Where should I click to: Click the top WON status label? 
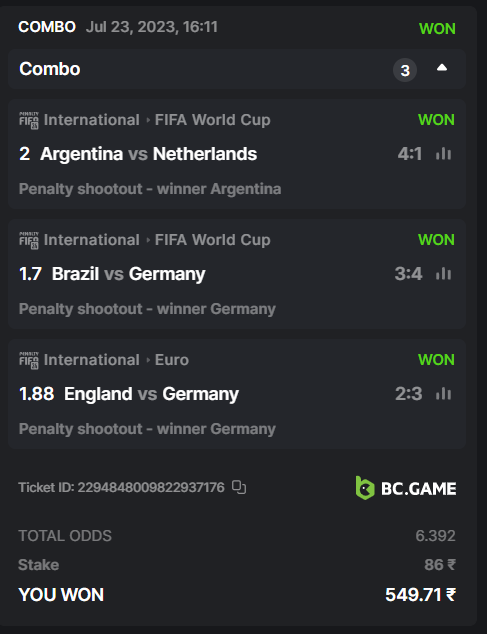437,29
